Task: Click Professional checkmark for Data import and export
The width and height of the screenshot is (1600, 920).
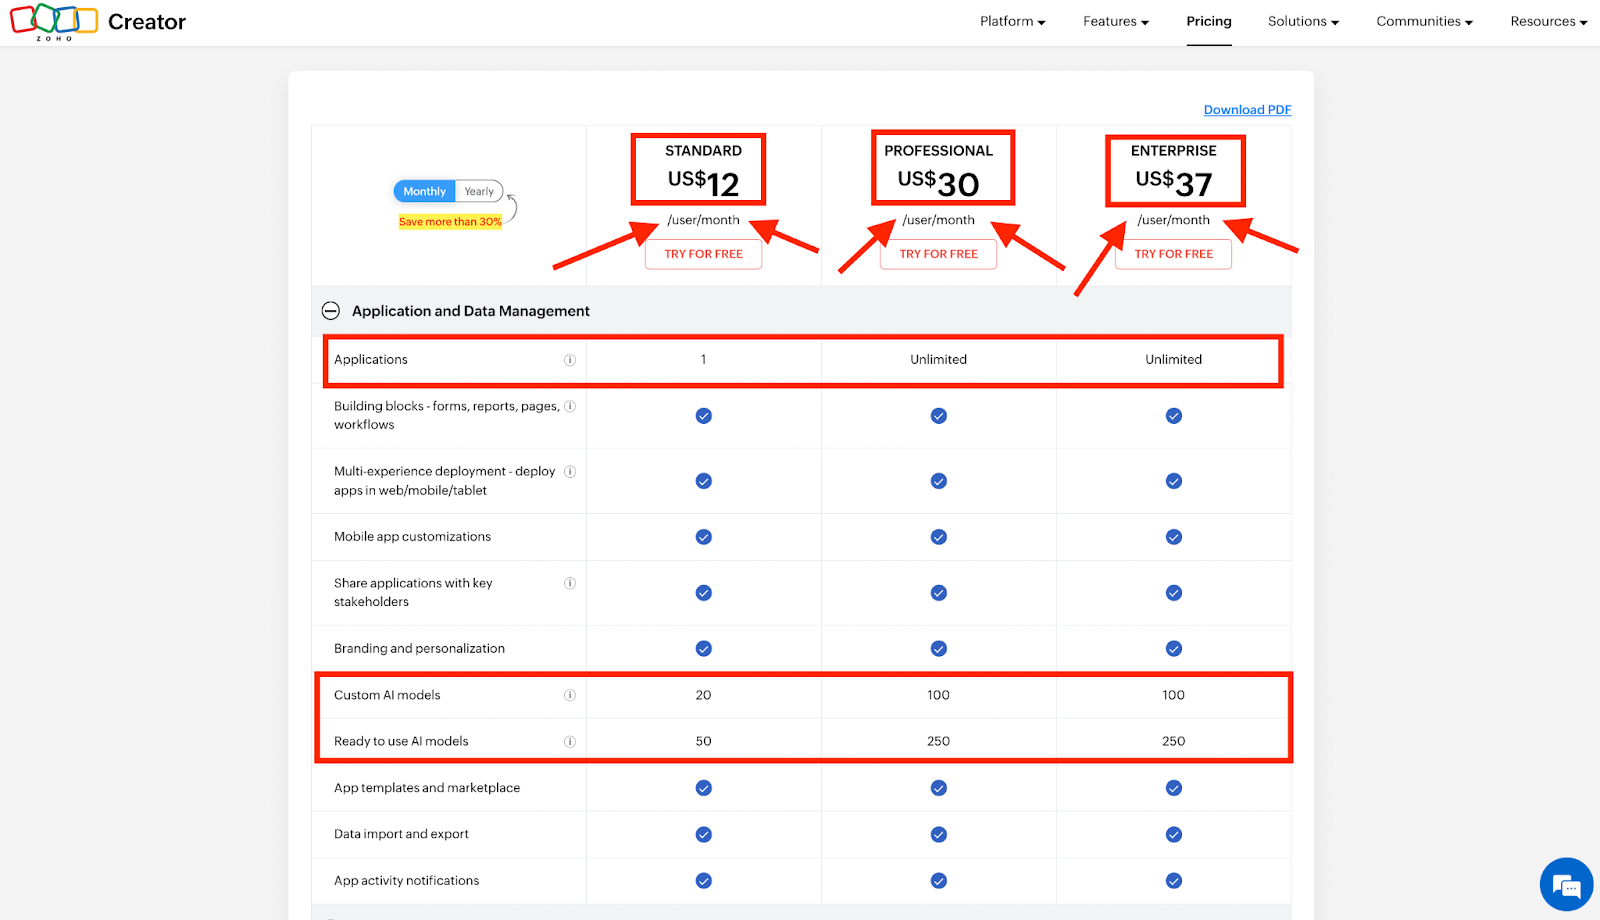Action: [939, 835]
